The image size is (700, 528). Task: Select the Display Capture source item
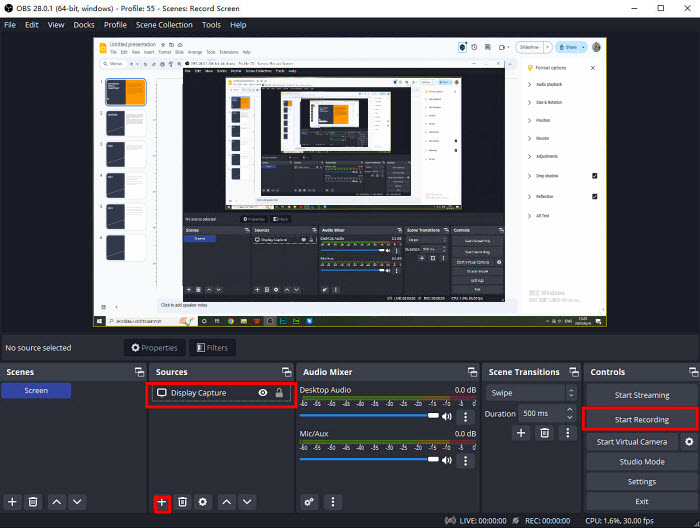pyautogui.click(x=200, y=394)
